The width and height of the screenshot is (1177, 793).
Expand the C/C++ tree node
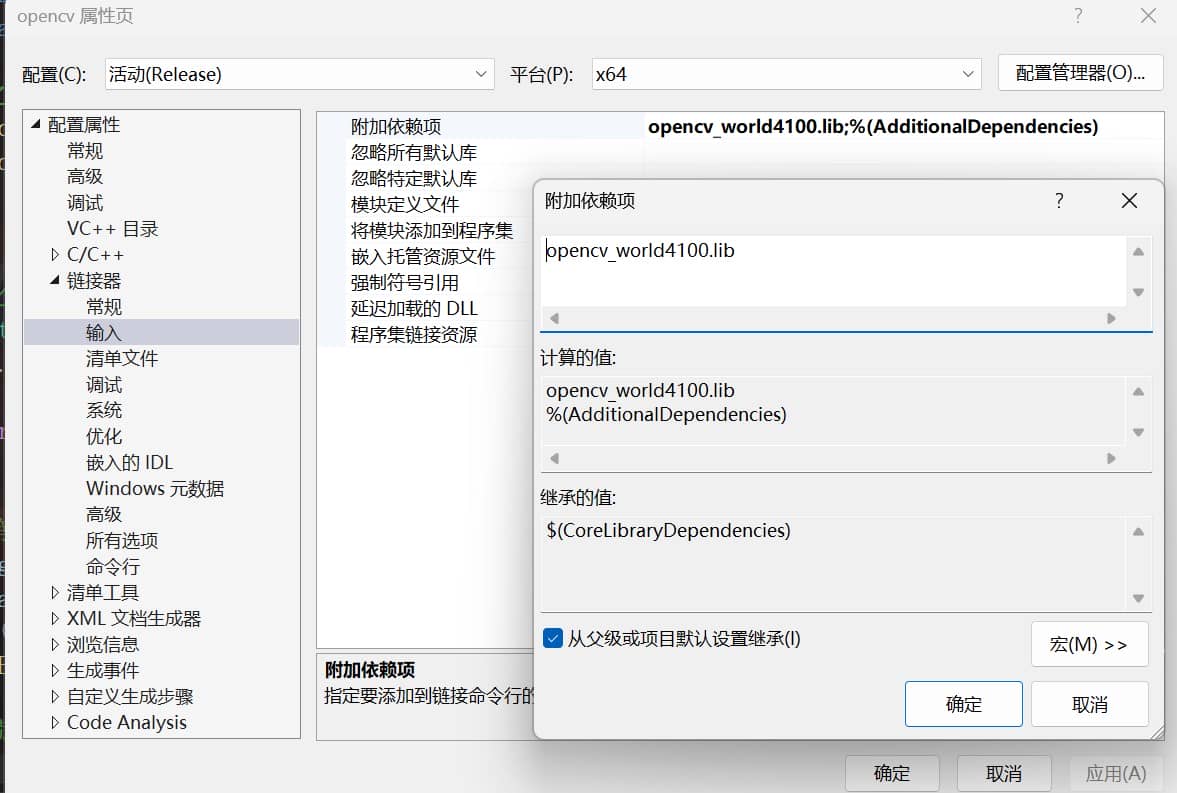point(55,255)
